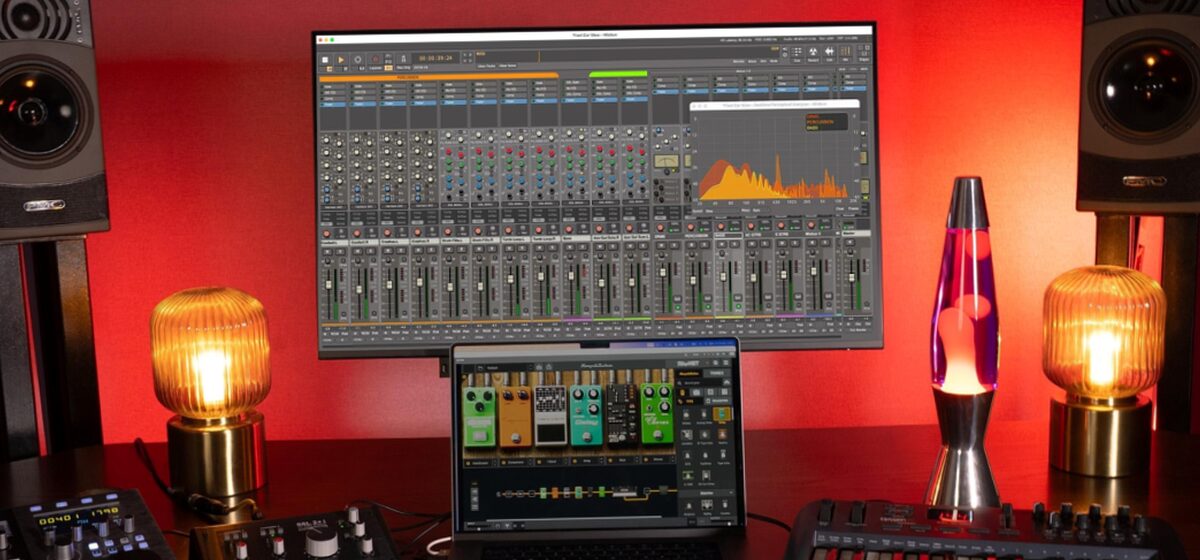Open the dropdown under the teal pedal

[601, 461]
